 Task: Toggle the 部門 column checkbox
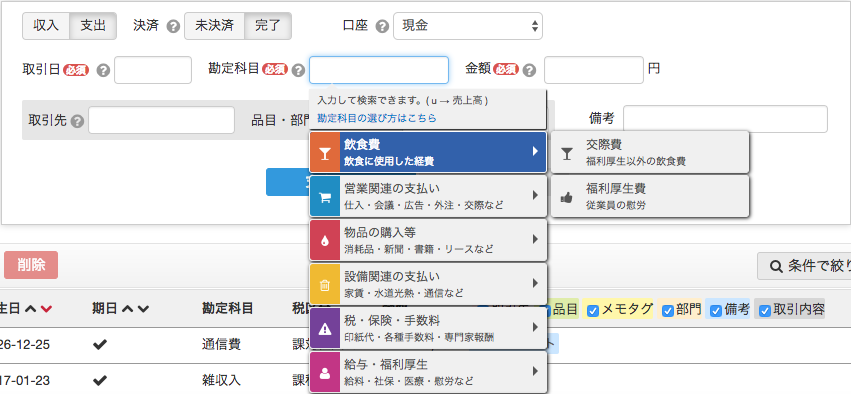(668, 311)
